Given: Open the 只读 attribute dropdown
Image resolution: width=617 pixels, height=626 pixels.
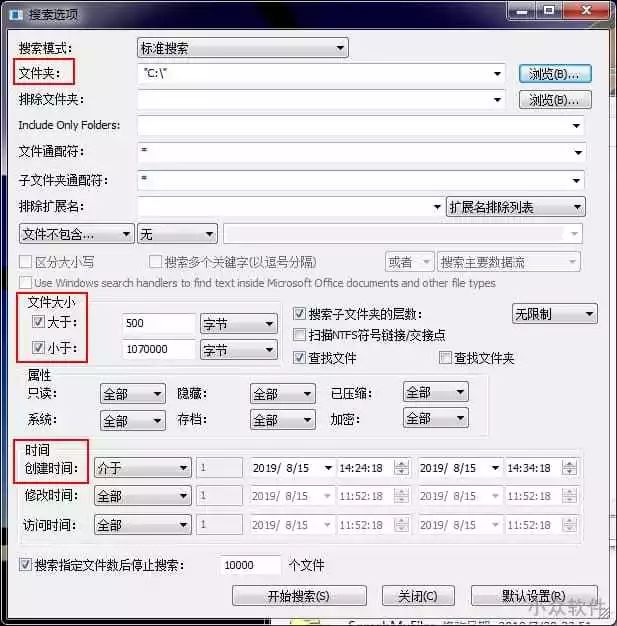Looking at the screenshot, I should click(133, 394).
